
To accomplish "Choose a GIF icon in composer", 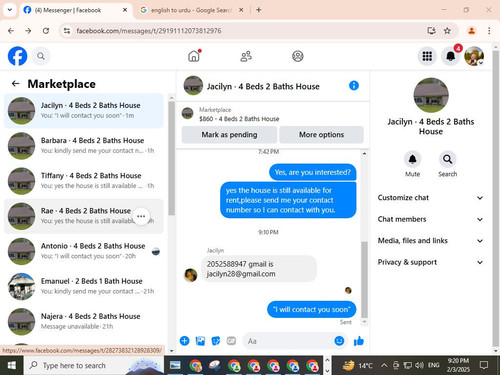I will (231, 341).
